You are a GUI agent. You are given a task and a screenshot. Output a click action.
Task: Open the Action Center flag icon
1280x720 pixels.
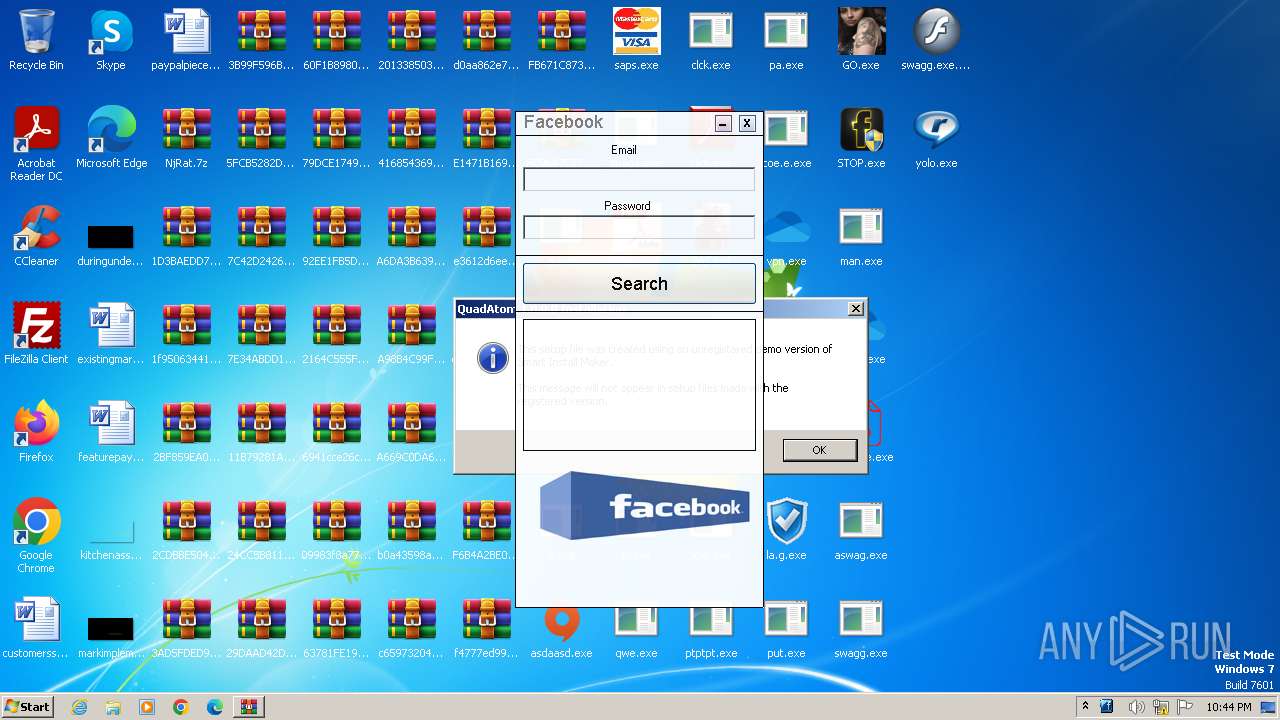point(1185,707)
